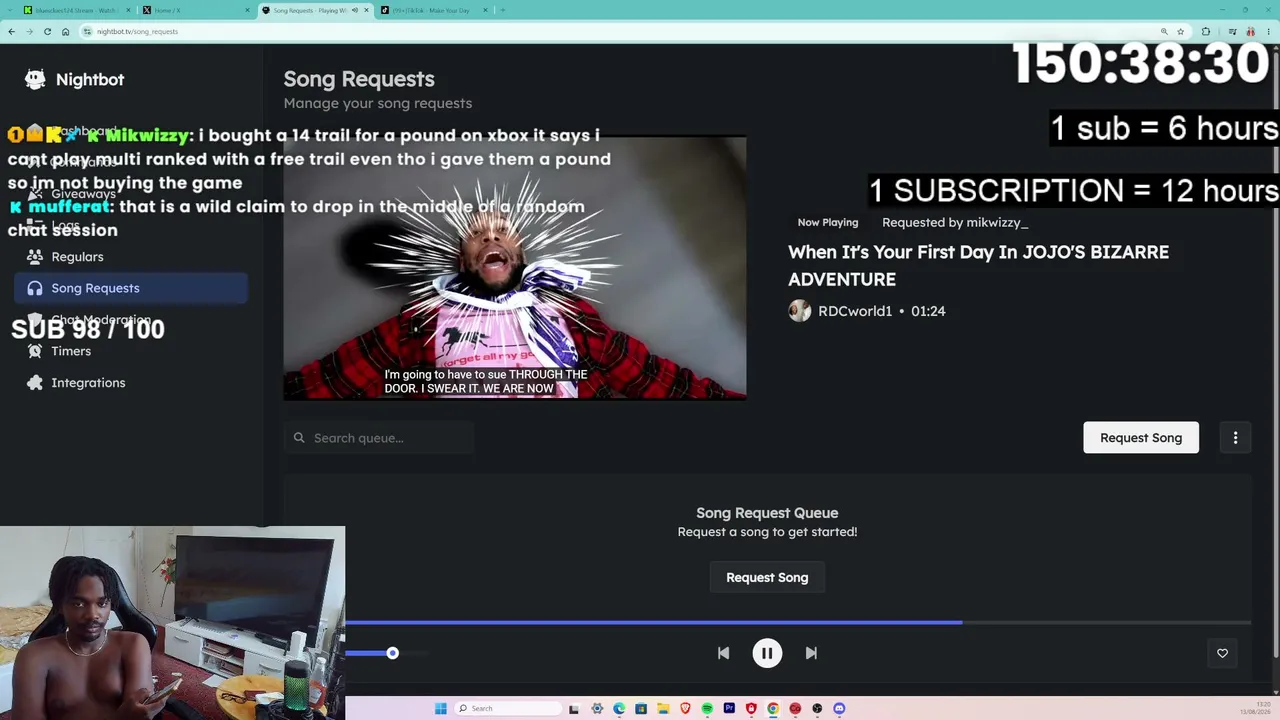Open Giveaways in the sidebar
Screen dimensions: 1280x720
click(x=131, y=194)
